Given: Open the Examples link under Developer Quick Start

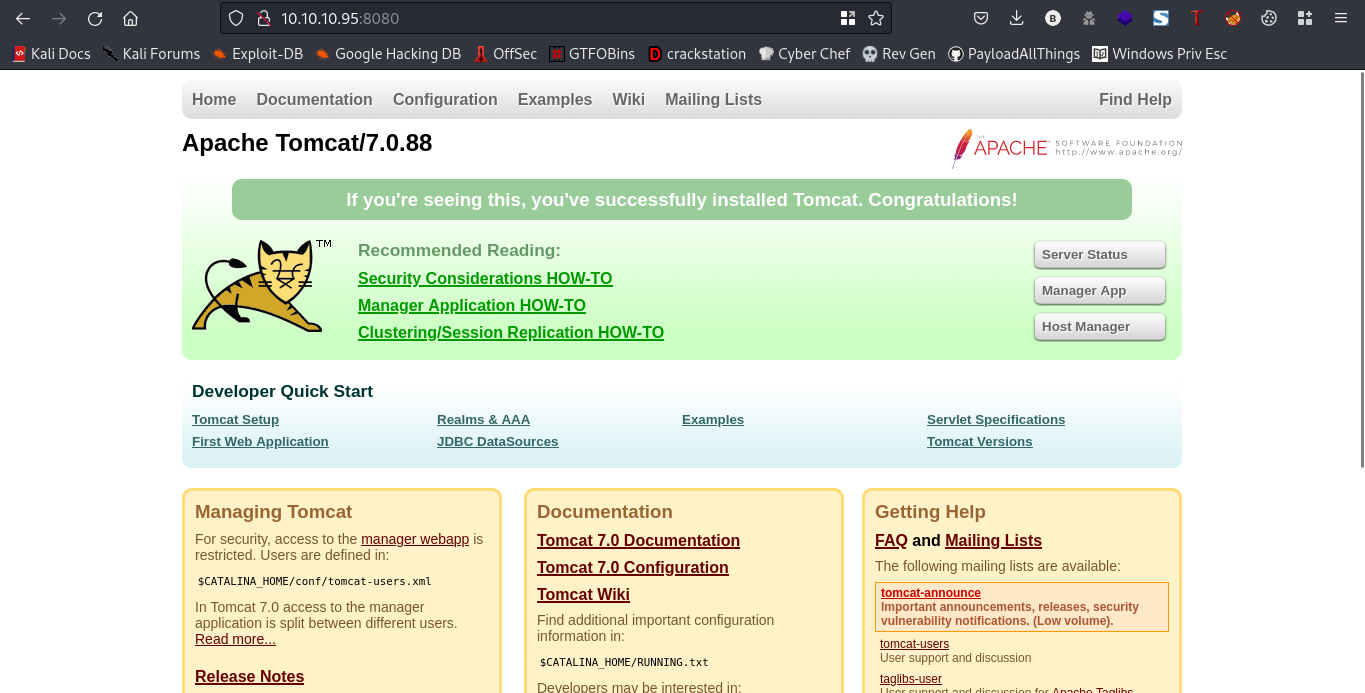Looking at the screenshot, I should 713,420.
